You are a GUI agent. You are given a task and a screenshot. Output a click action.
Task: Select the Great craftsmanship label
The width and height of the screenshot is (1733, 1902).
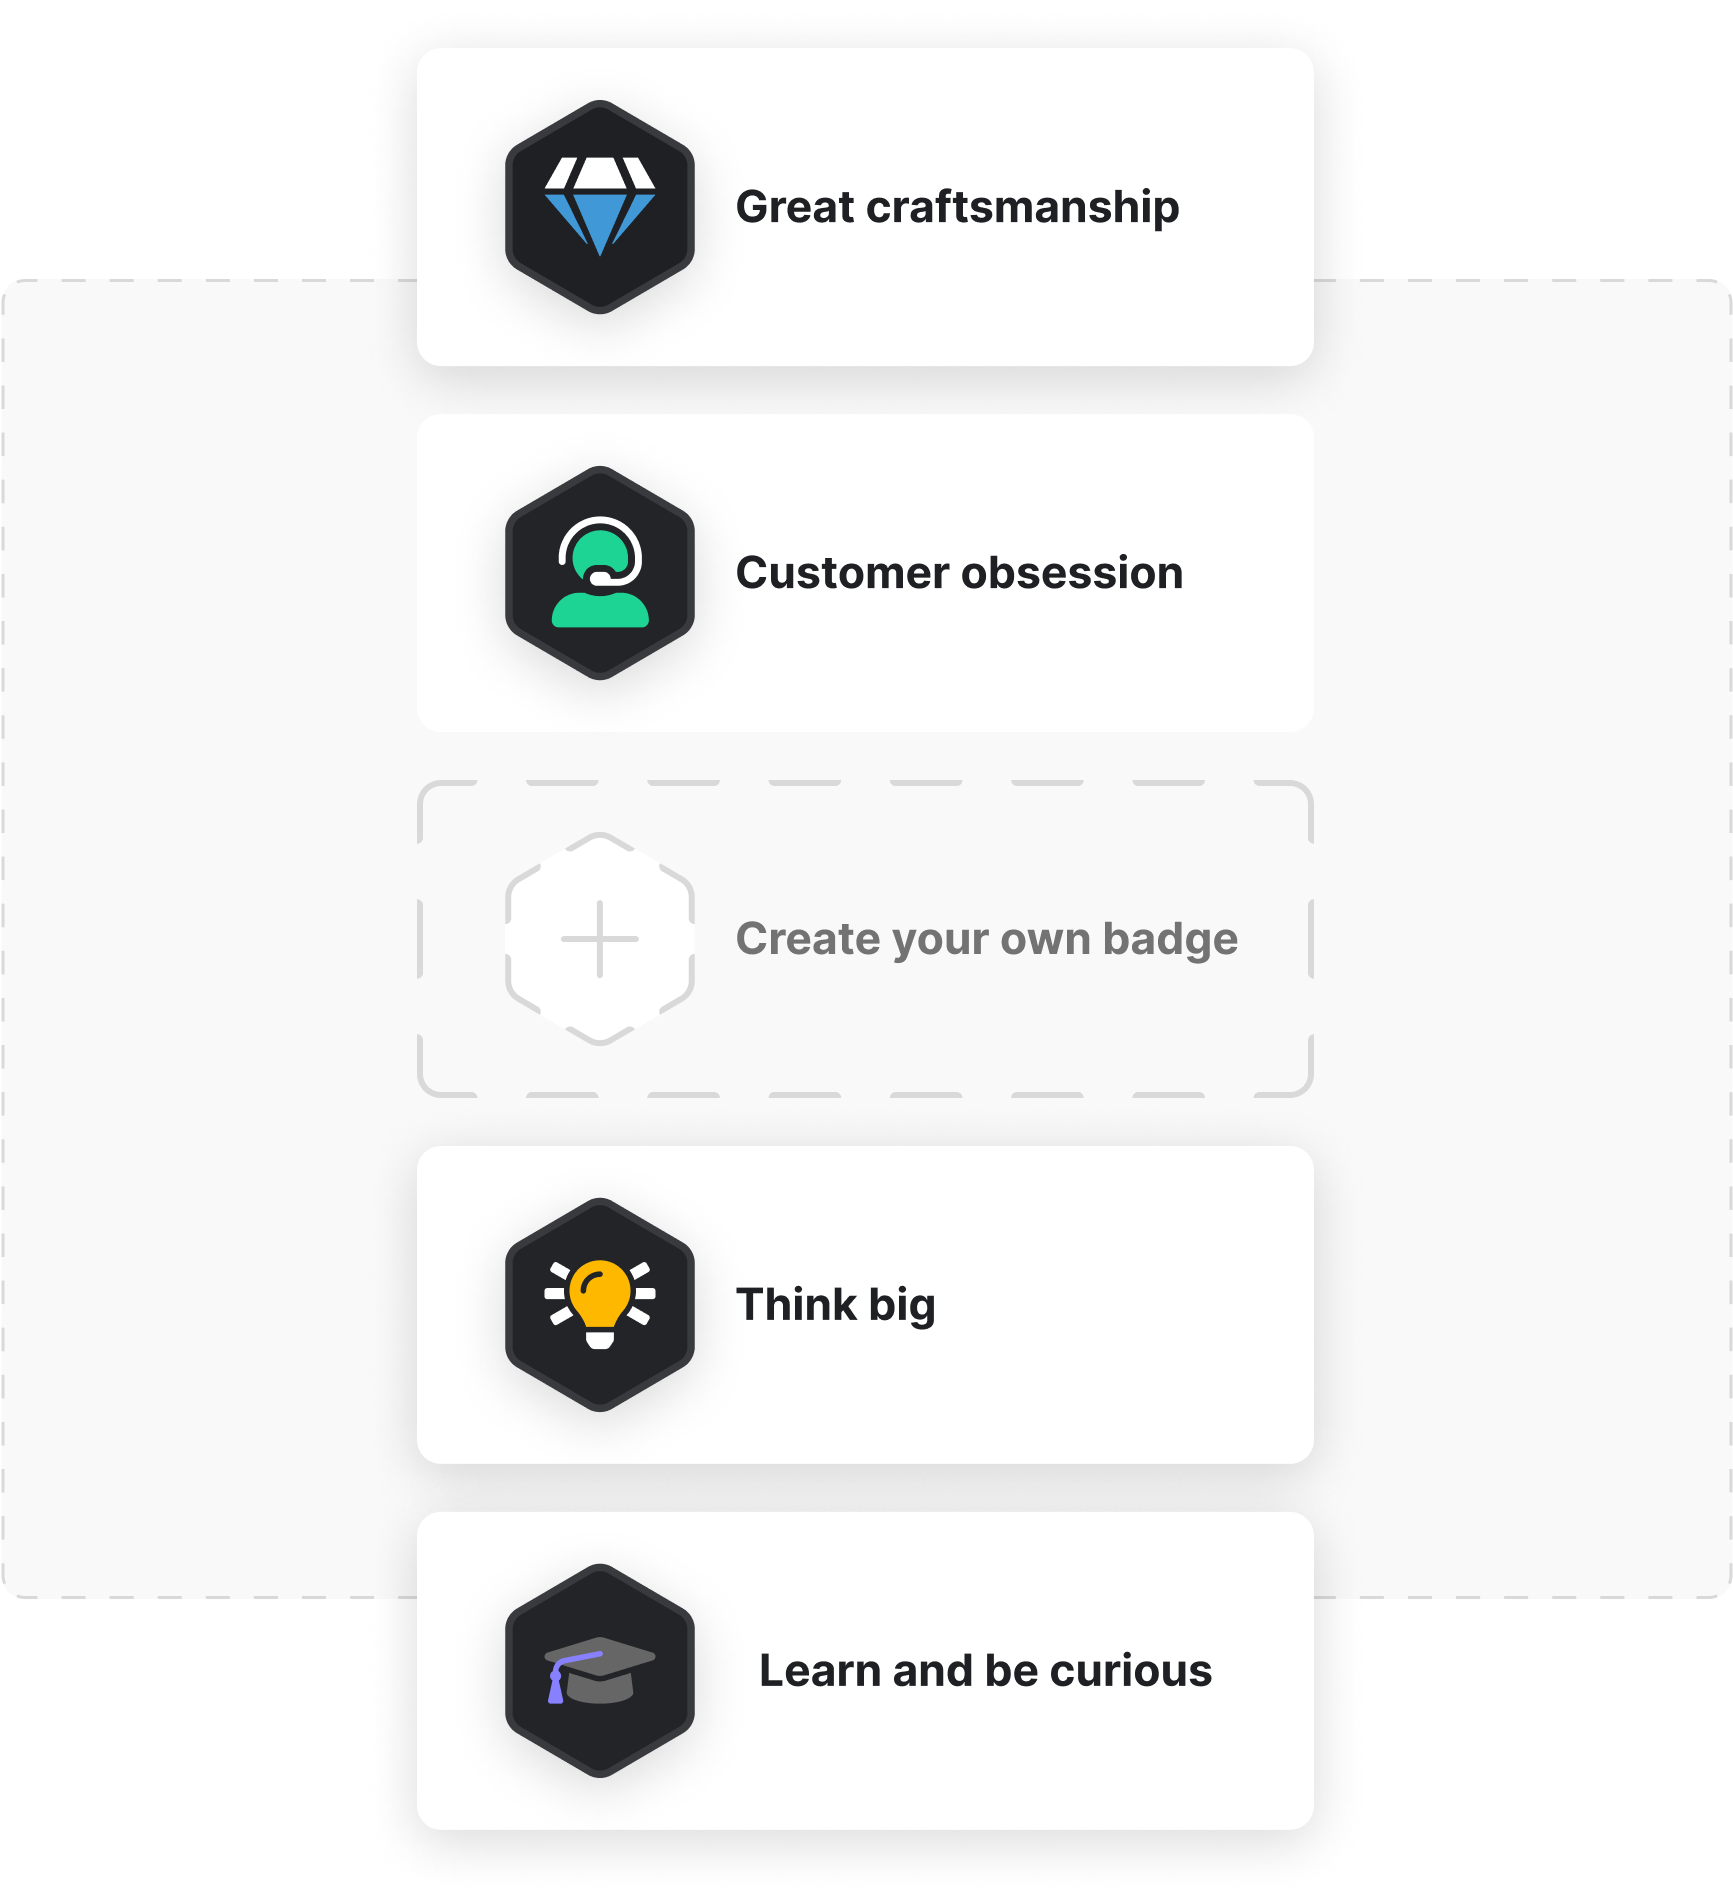click(x=957, y=208)
